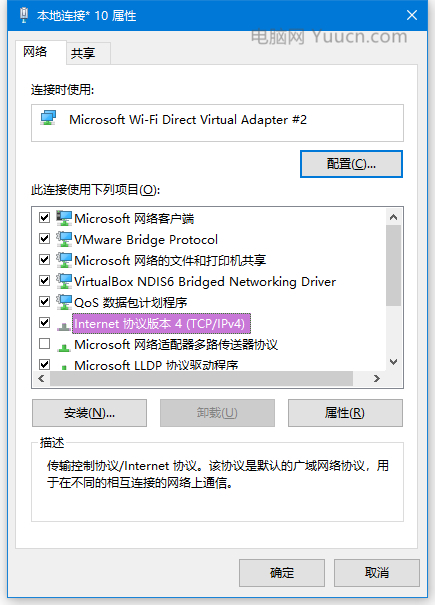The image size is (435, 605).
Task: Click the QoS 数据包计划程序 icon
Action: 64,302
